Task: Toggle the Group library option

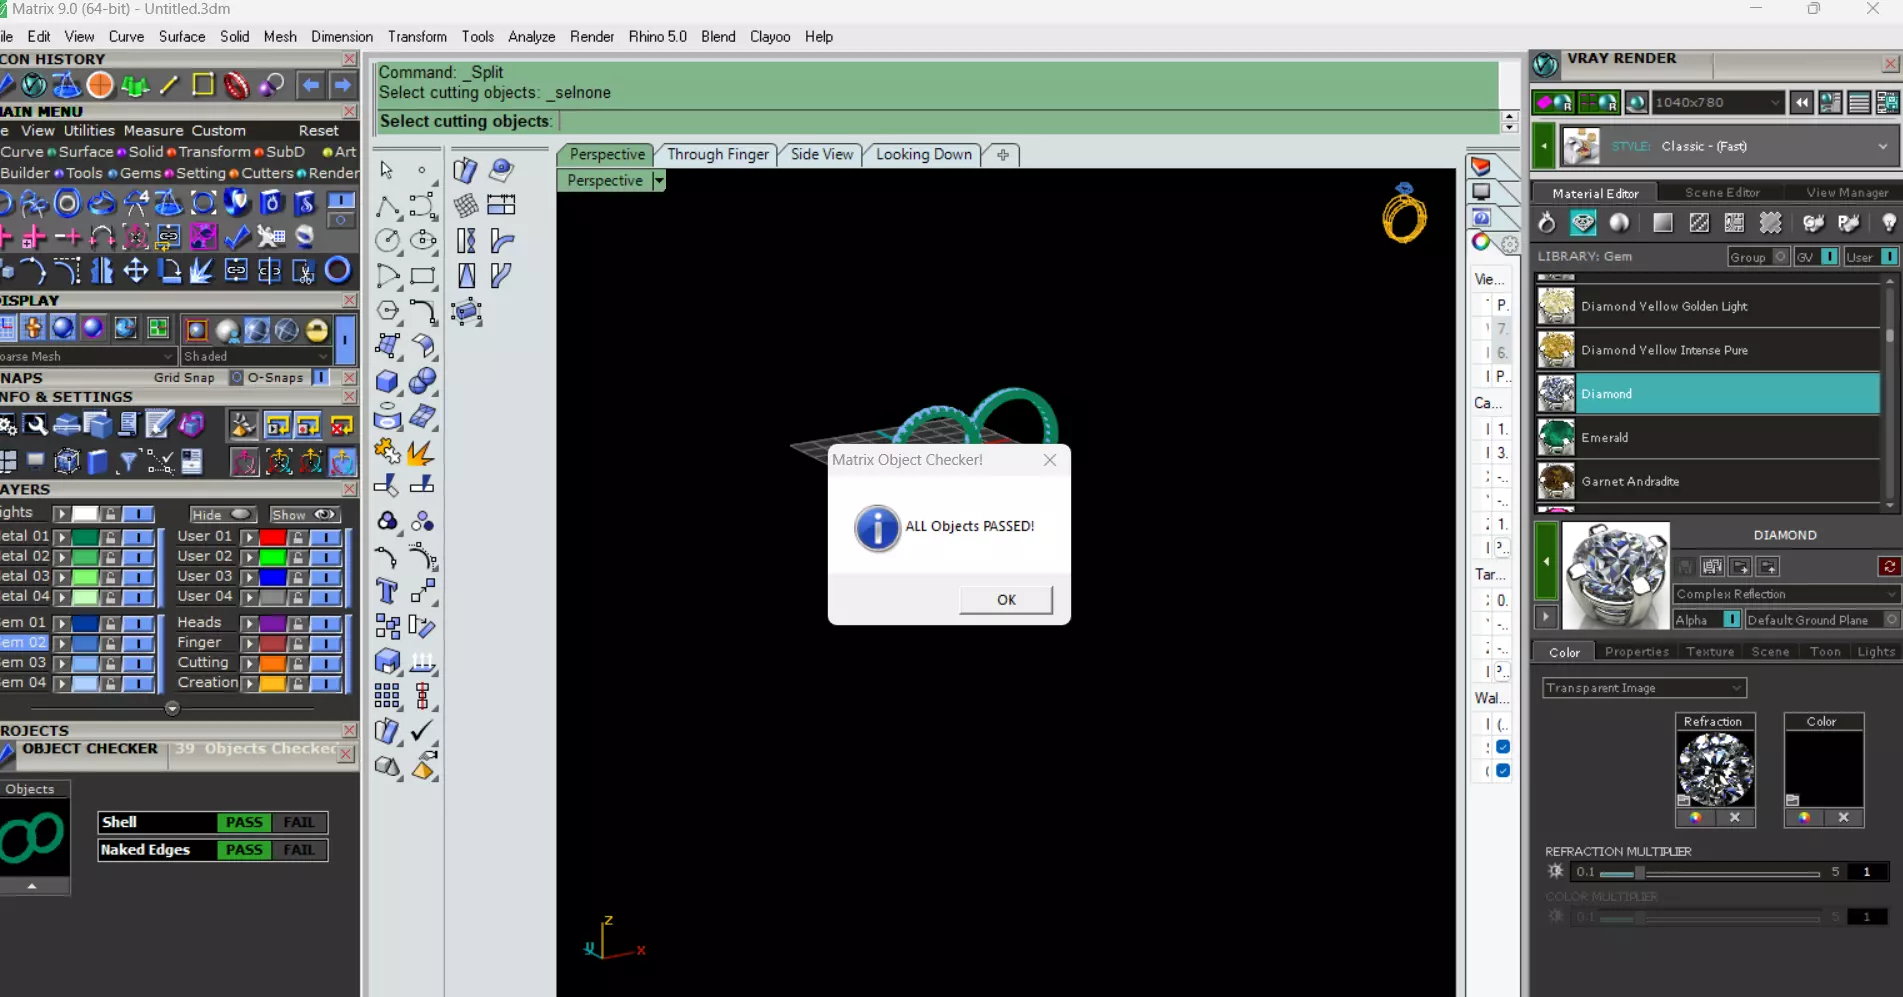Action: click(1781, 257)
